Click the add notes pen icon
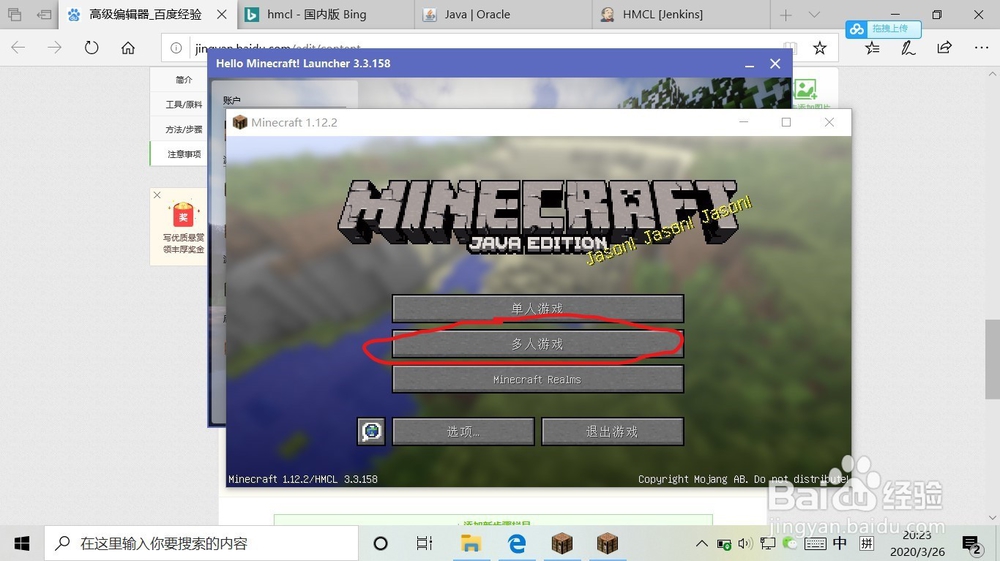The width and height of the screenshot is (1000, 561). (x=908, y=48)
